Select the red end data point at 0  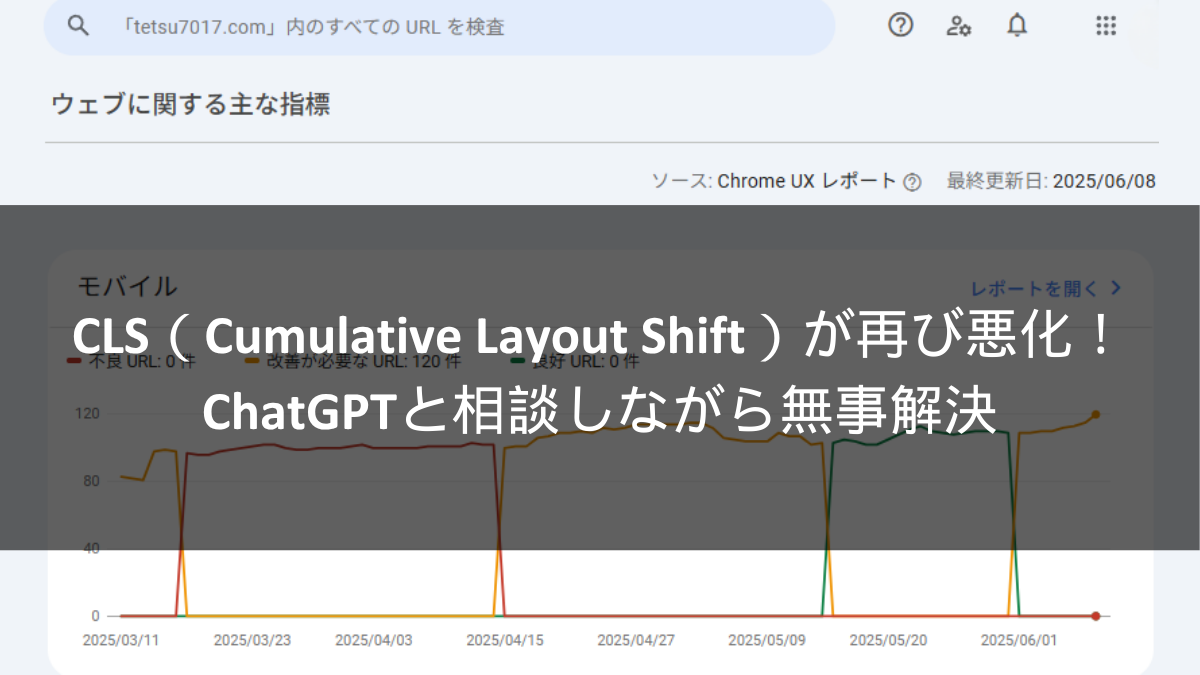(x=1096, y=616)
